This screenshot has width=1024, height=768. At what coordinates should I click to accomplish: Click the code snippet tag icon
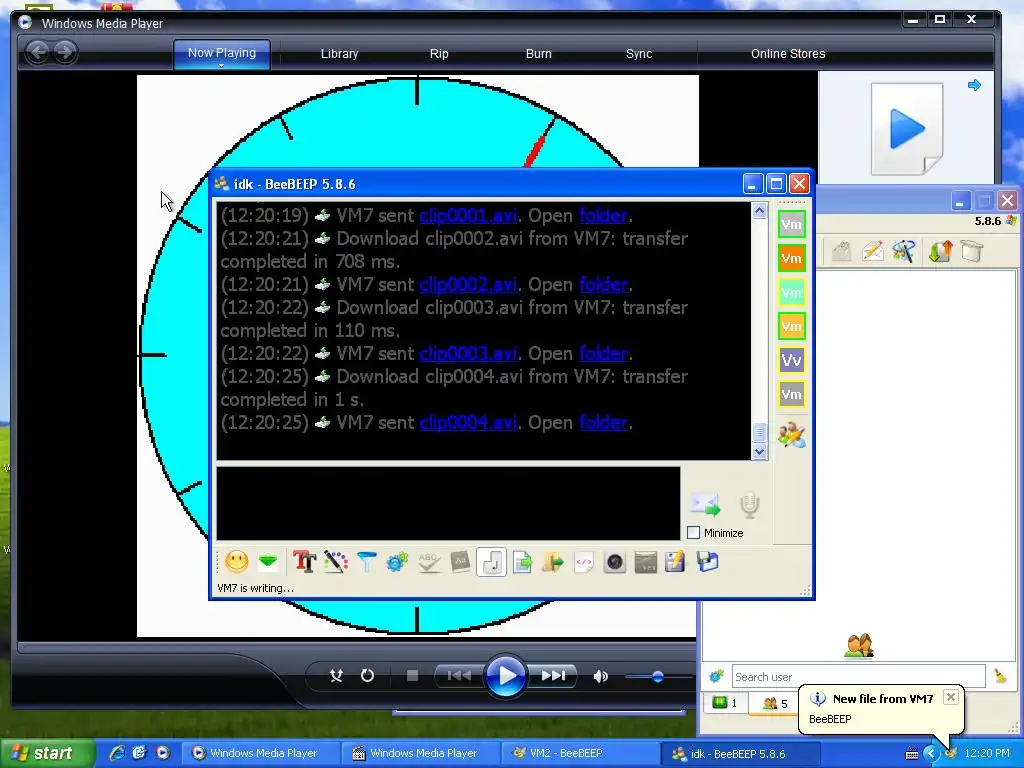point(584,562)
